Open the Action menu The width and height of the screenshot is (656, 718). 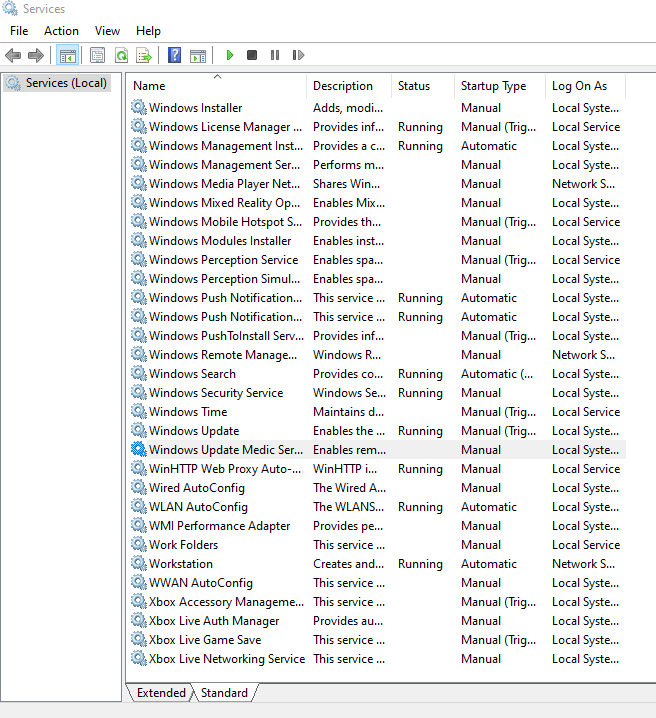pos(61,31)
